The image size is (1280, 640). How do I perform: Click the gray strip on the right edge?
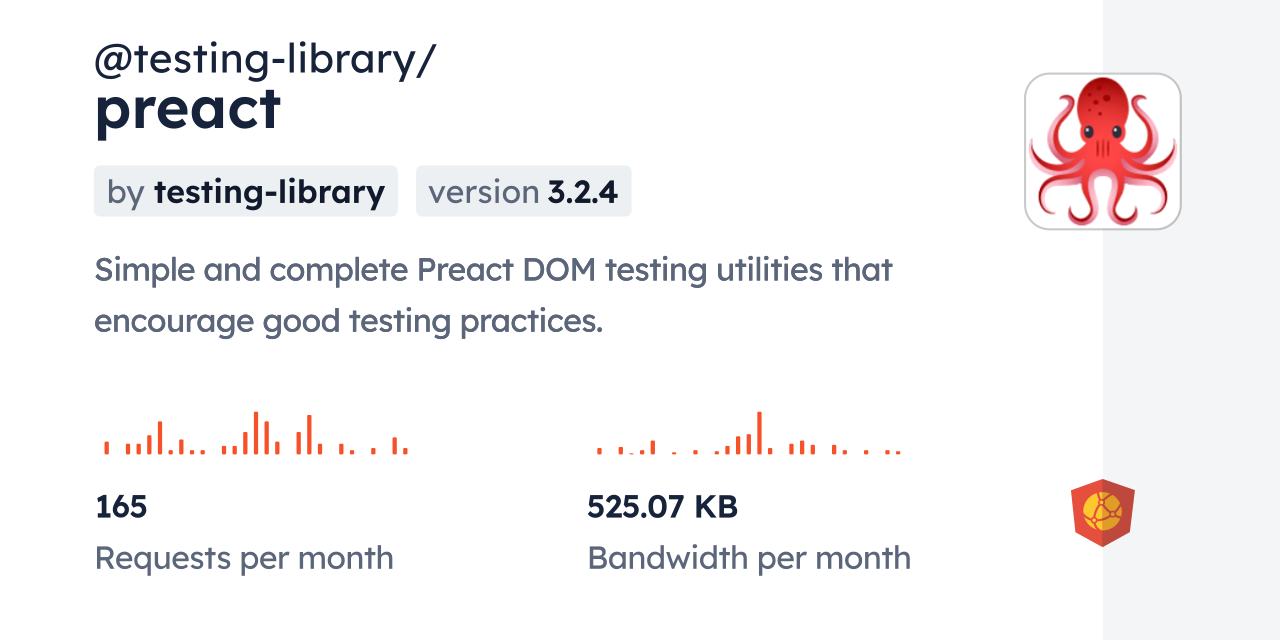click(x=1191, y=320)
